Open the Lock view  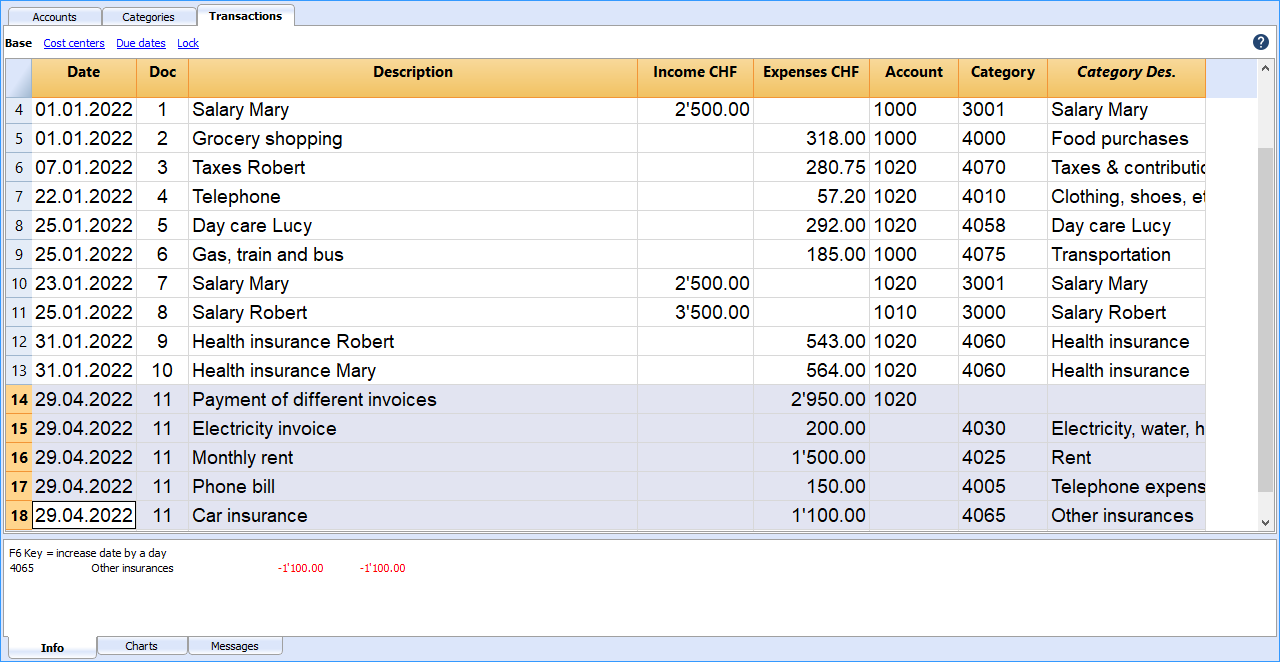(188, 43)
